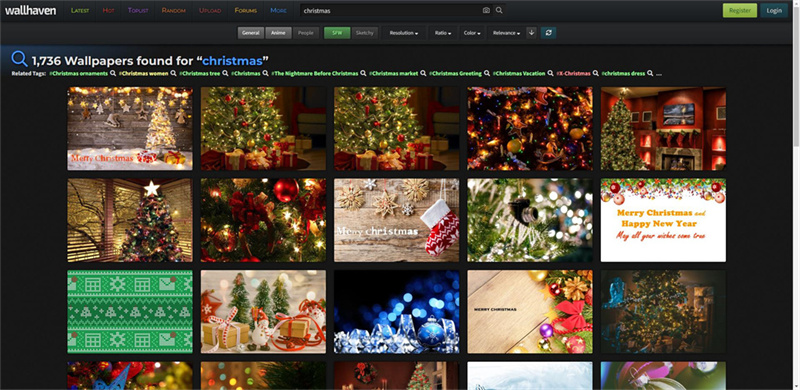Screen dimensions: 800x390
Task: Click the #Christmas market tag
Action: point(393,74)
